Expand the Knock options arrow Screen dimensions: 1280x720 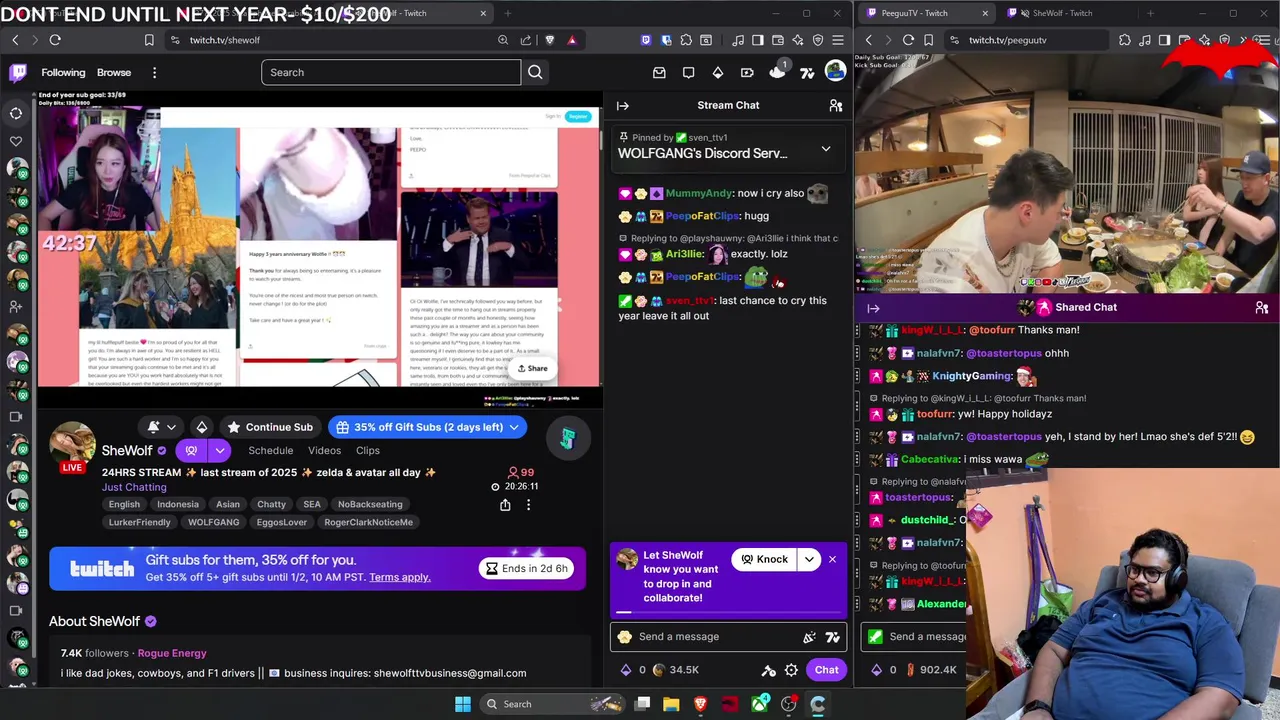pyautogui.click(x=809, y=559)
